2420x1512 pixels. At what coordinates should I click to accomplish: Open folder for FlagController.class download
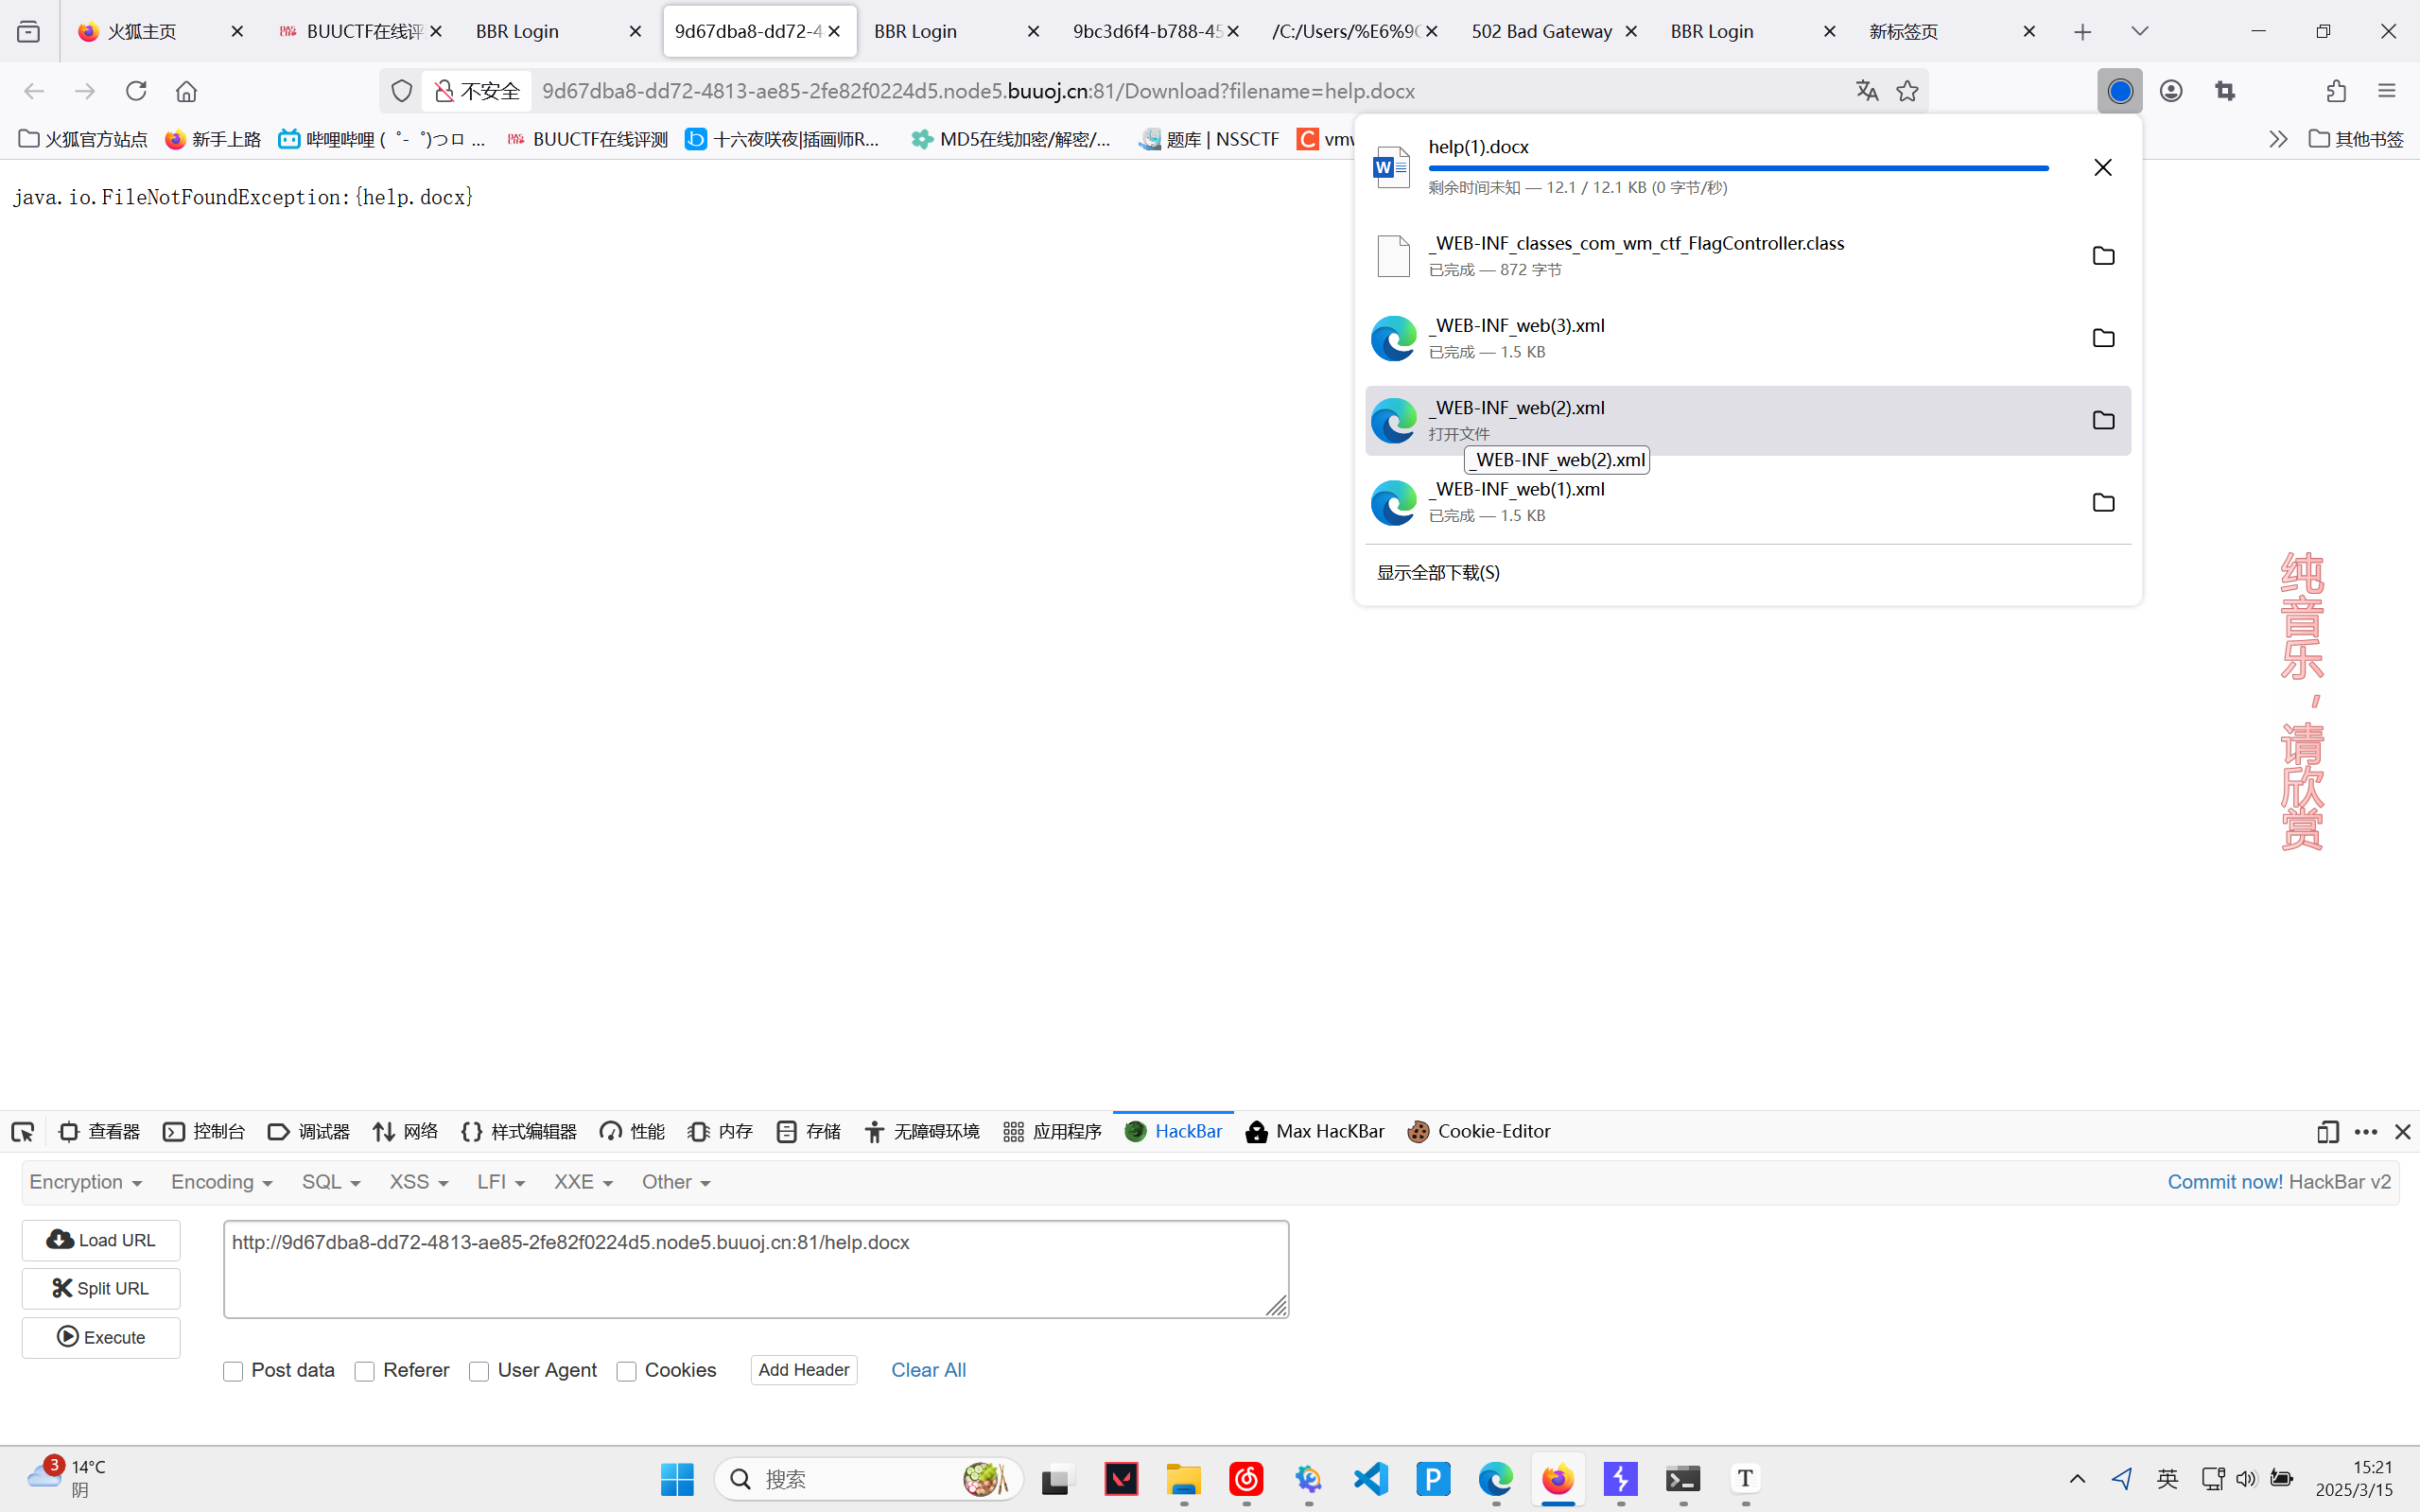point(2103,256)
